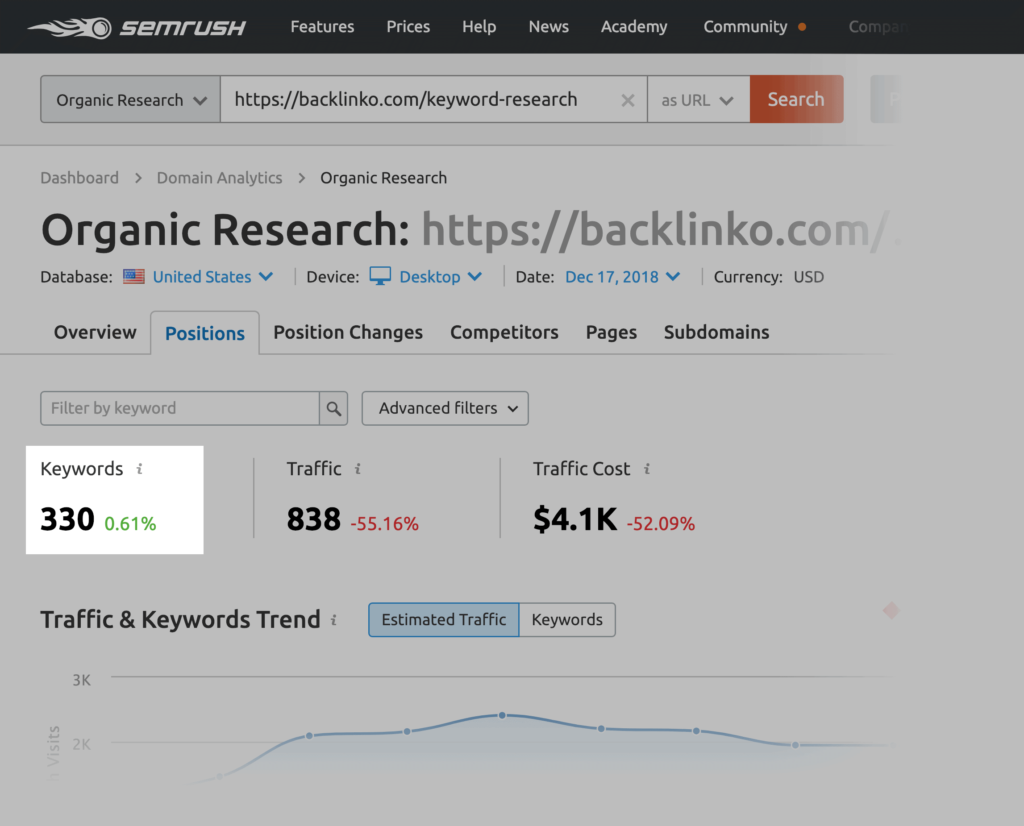Click the magnifier icon in keyword filter
The image size is (1024, 826).
click(x=334, y=409)
